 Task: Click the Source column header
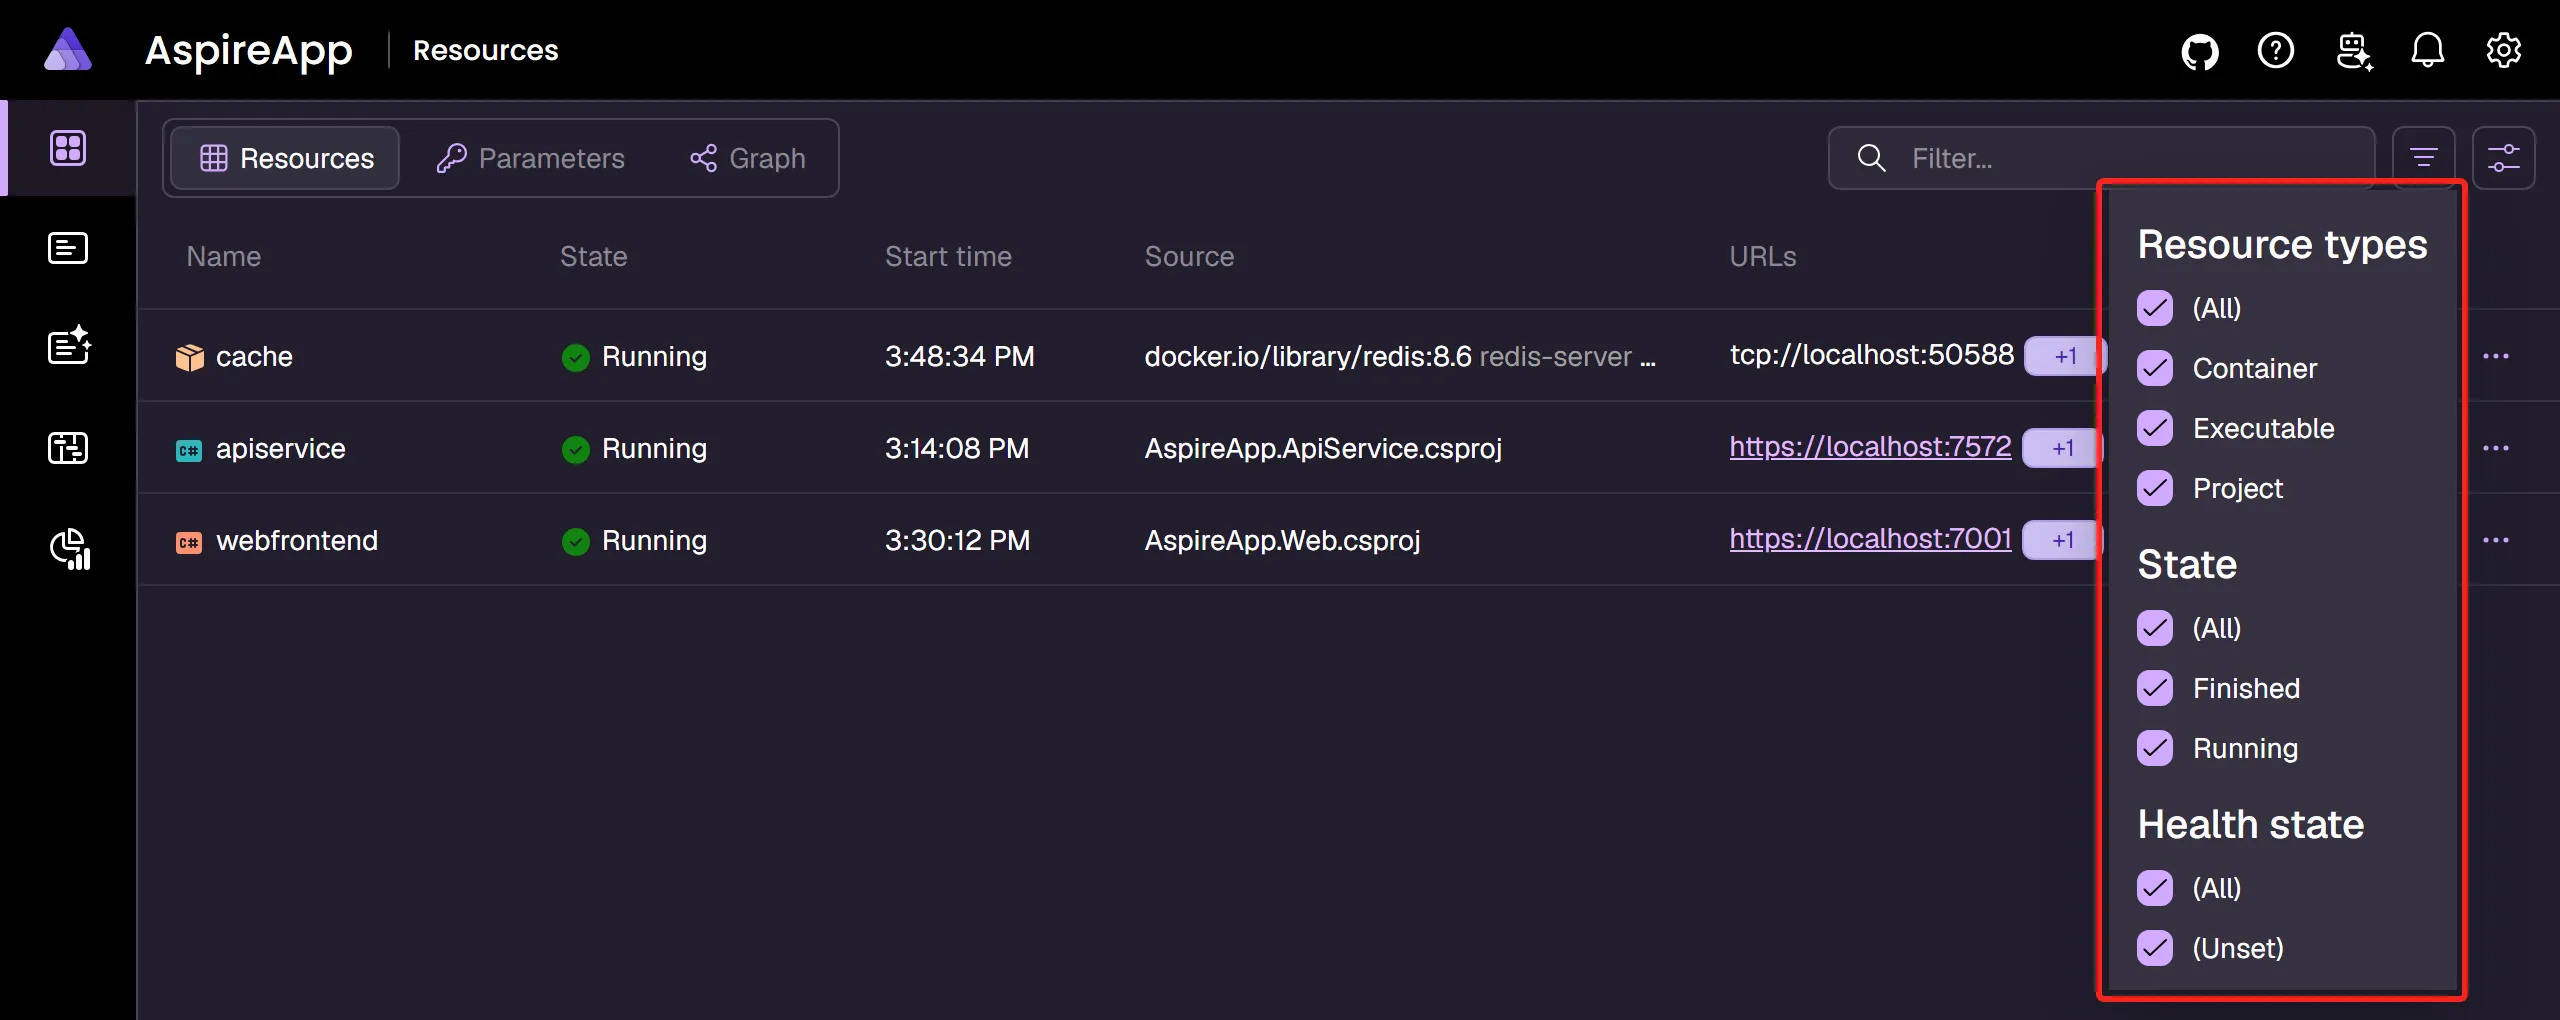click(x=1189, y=257)
